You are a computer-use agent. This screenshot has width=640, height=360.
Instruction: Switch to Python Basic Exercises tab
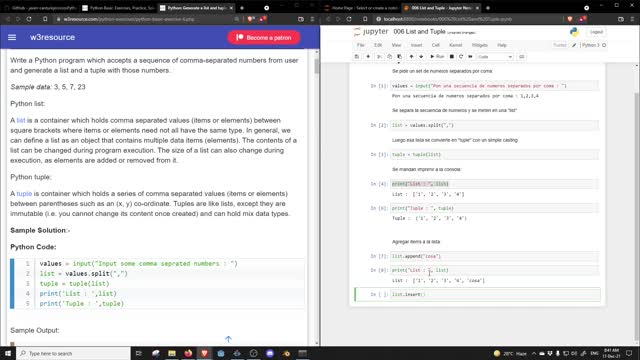(x=118, y=8)
